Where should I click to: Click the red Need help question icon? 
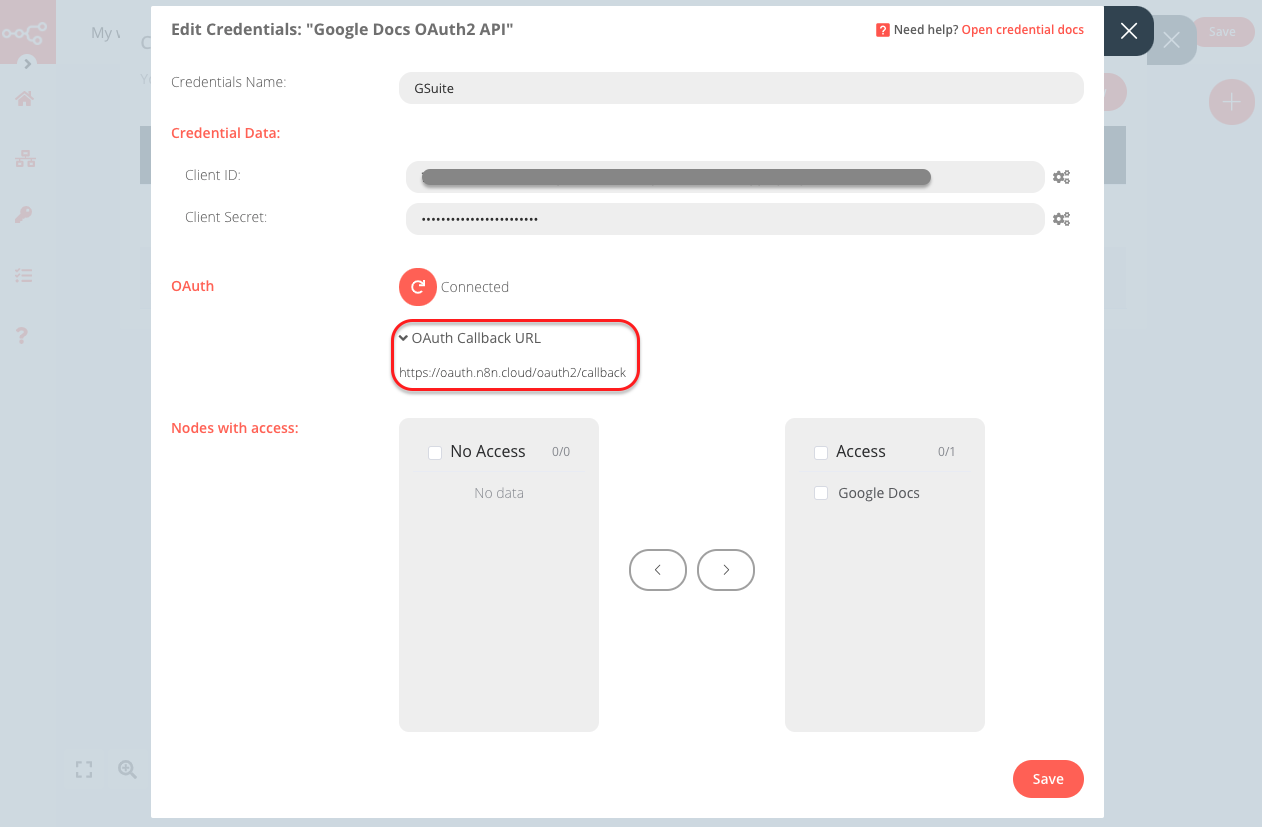pos(882,29)
